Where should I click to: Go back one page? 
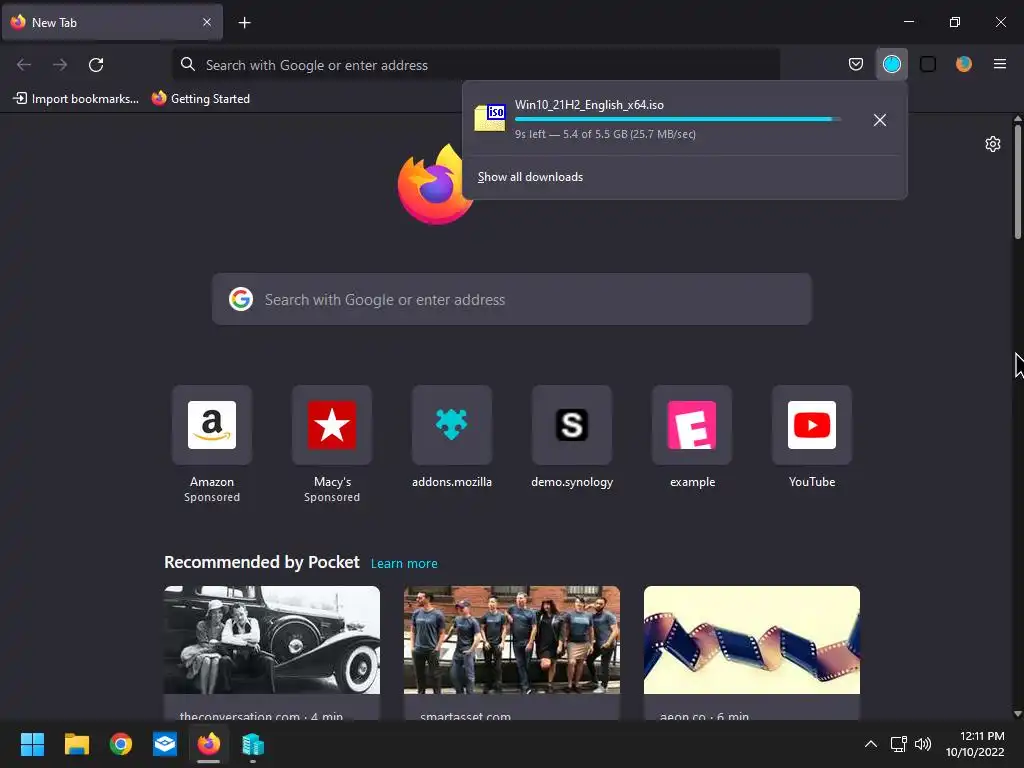pyautogui.click(x=24, y=65)
